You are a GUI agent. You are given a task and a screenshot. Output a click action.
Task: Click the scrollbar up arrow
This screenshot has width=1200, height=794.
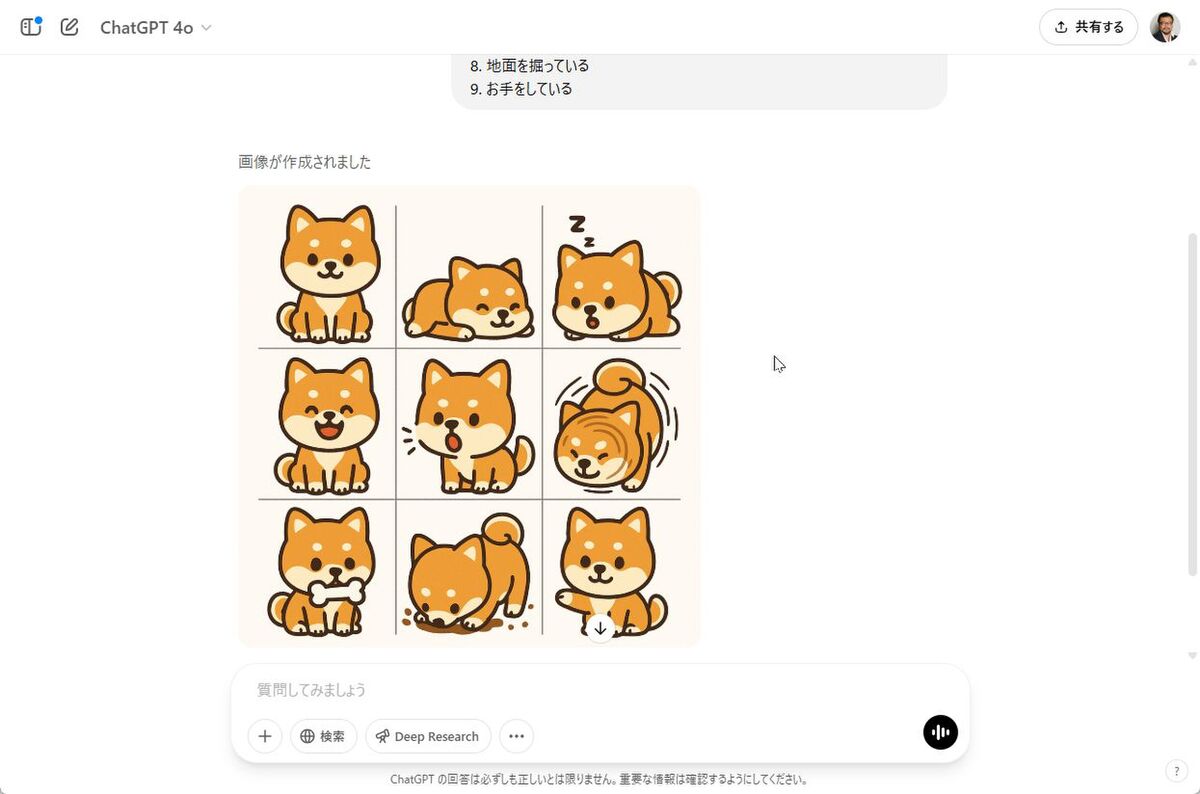point(1191,63)
